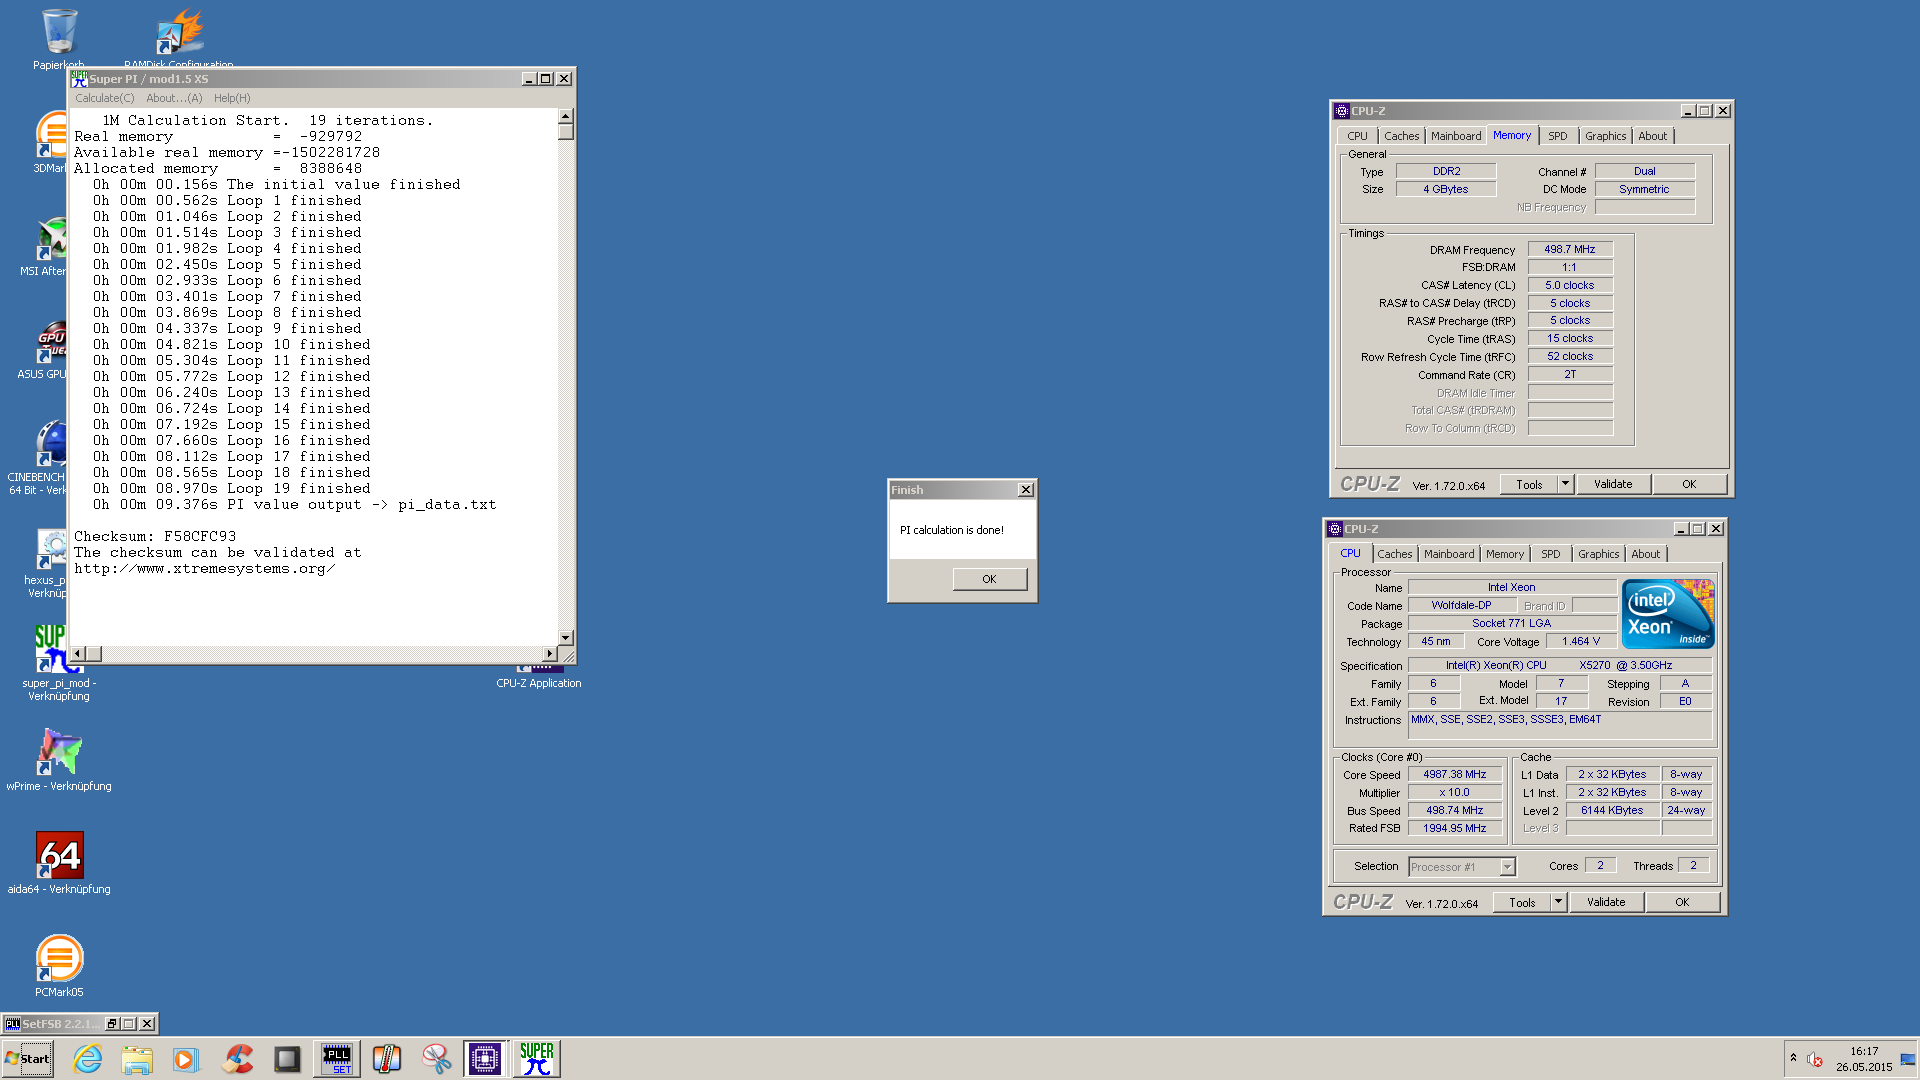Screen dimensions: 1920x1080
Task: Open About tab in upper CPU-Z
Action: 1652,136
